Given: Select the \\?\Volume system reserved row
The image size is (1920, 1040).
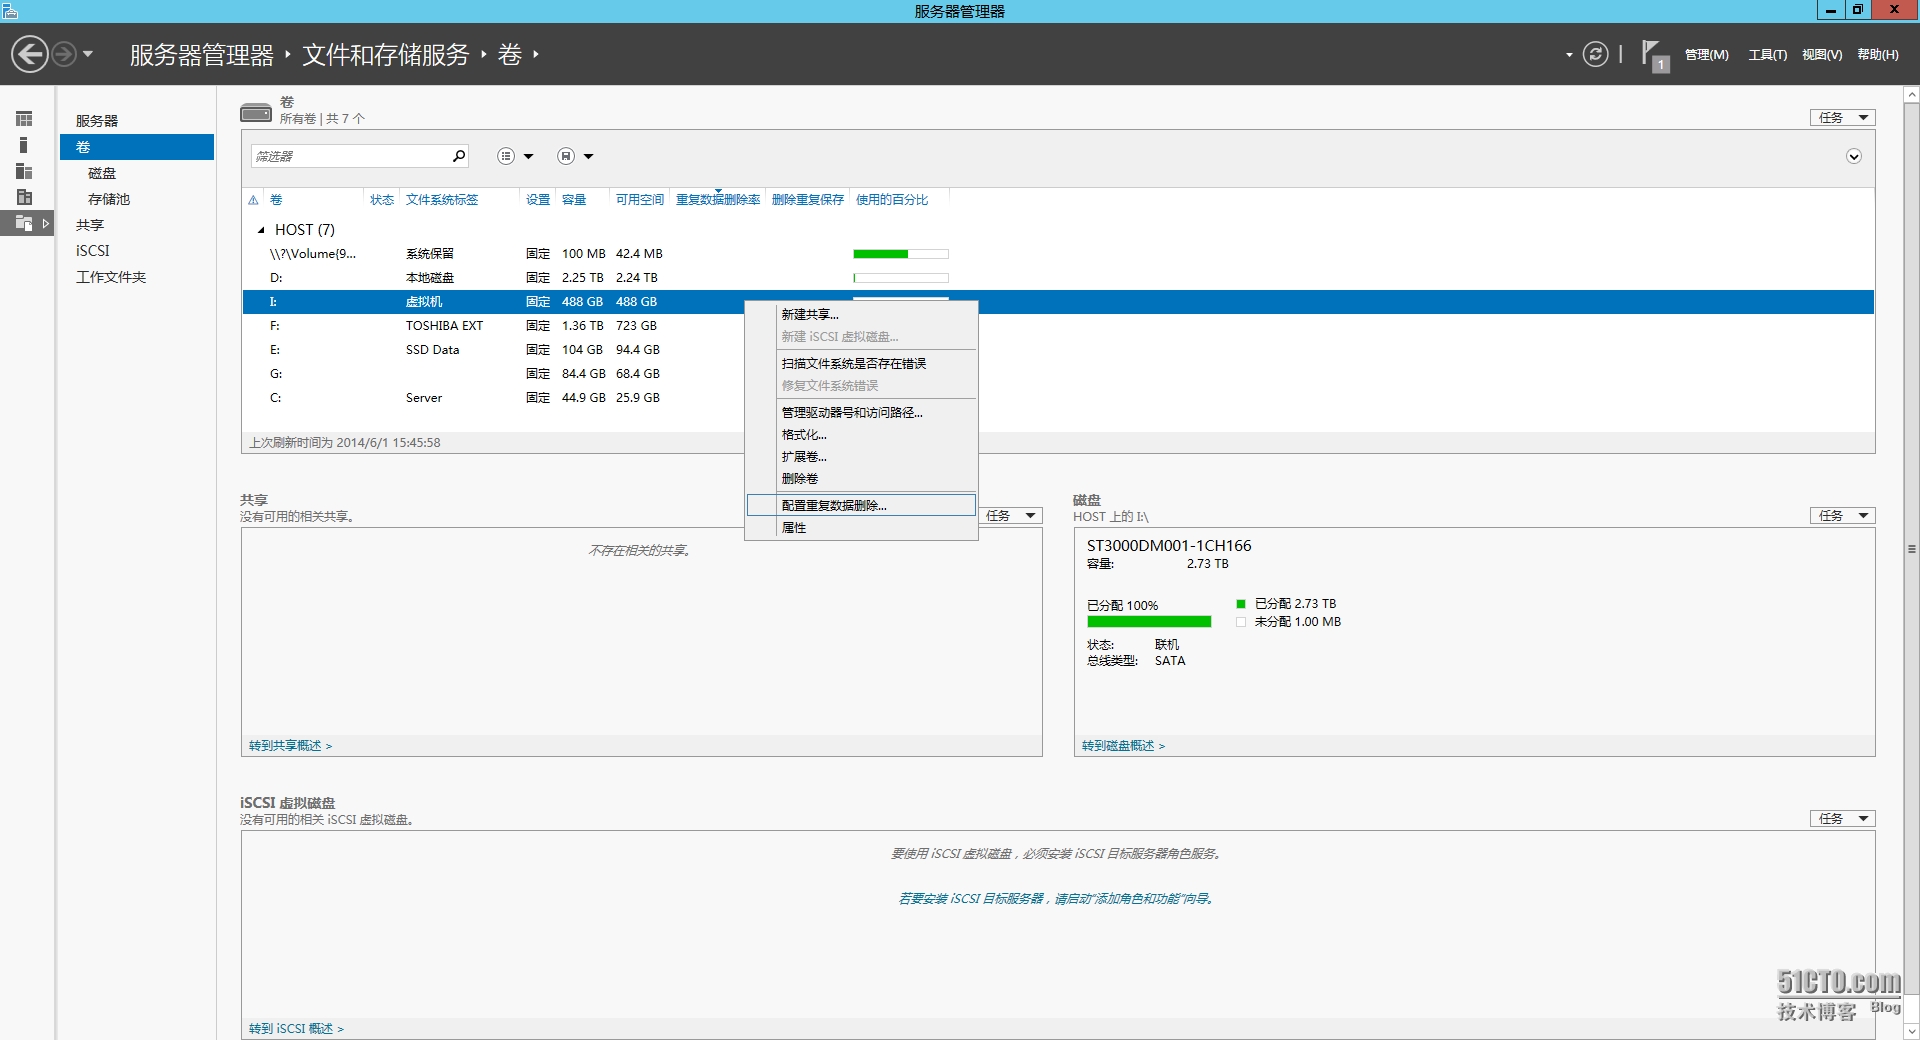Looking at the screenshot, I should coord(1058,254).
